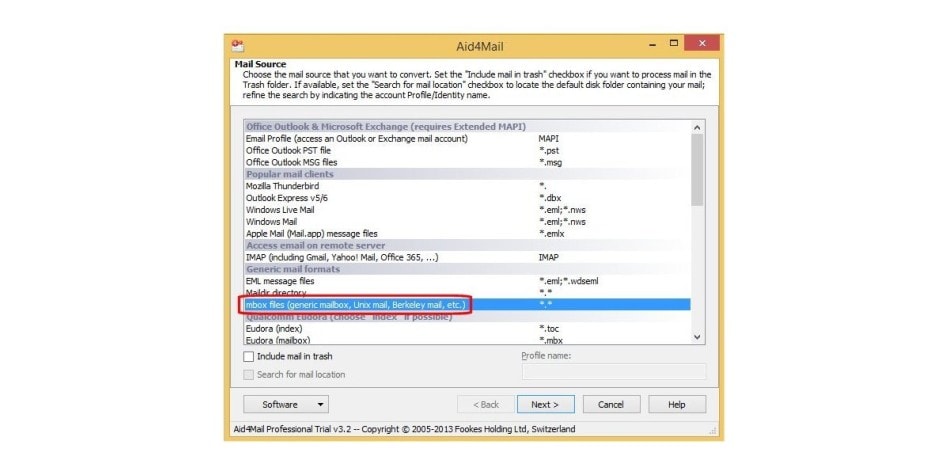950x475 pixels.
Task: Click the Profile name input field
Action: [x=613, y=372]
